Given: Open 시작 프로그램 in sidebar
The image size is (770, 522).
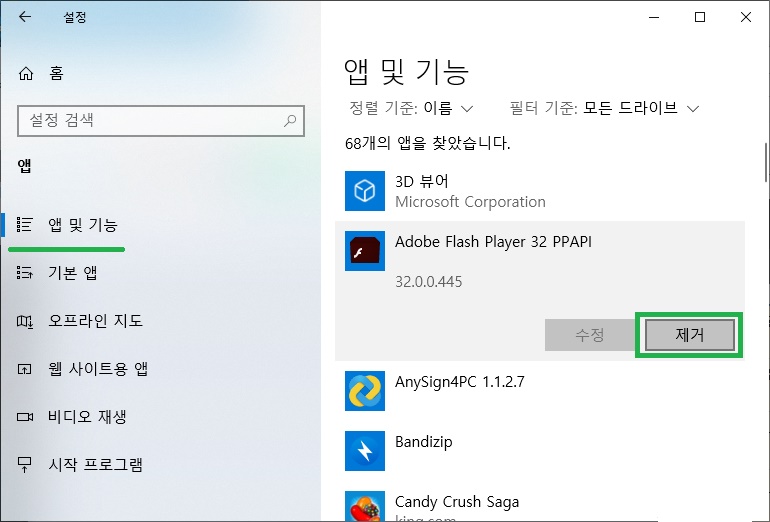Looking at the screenshot, I should tap(95, 465).
